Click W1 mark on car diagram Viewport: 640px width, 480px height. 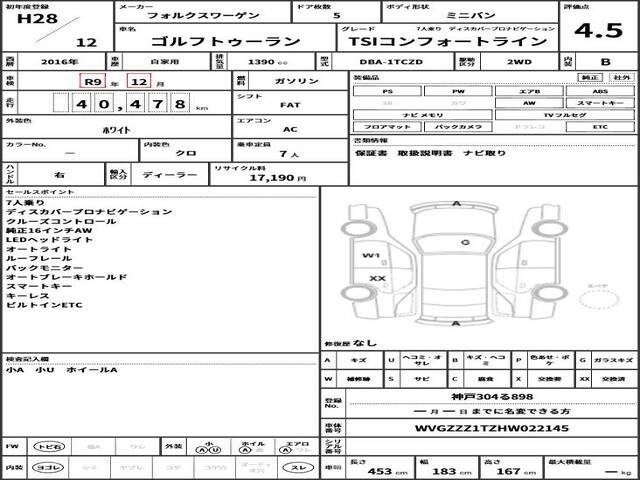pos(371,256)
